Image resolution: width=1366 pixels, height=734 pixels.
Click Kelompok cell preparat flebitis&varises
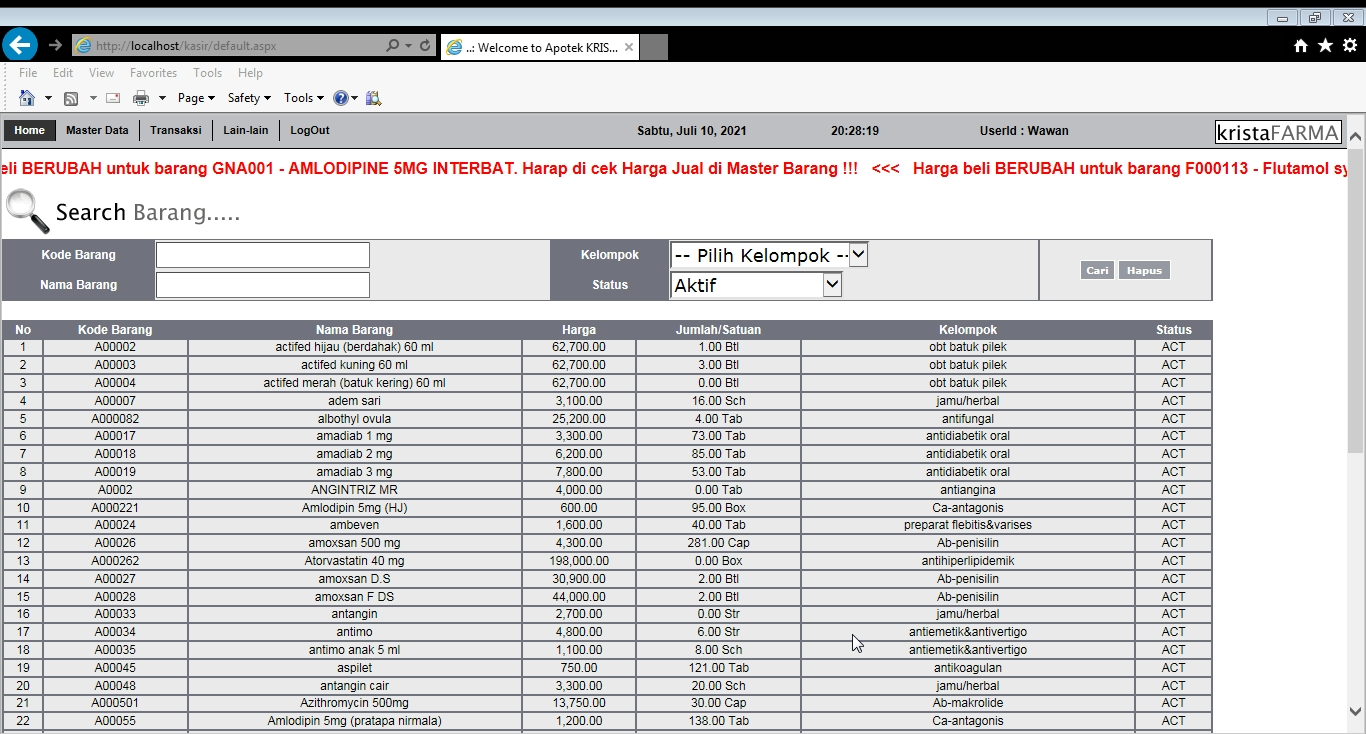tap(968, 525)
